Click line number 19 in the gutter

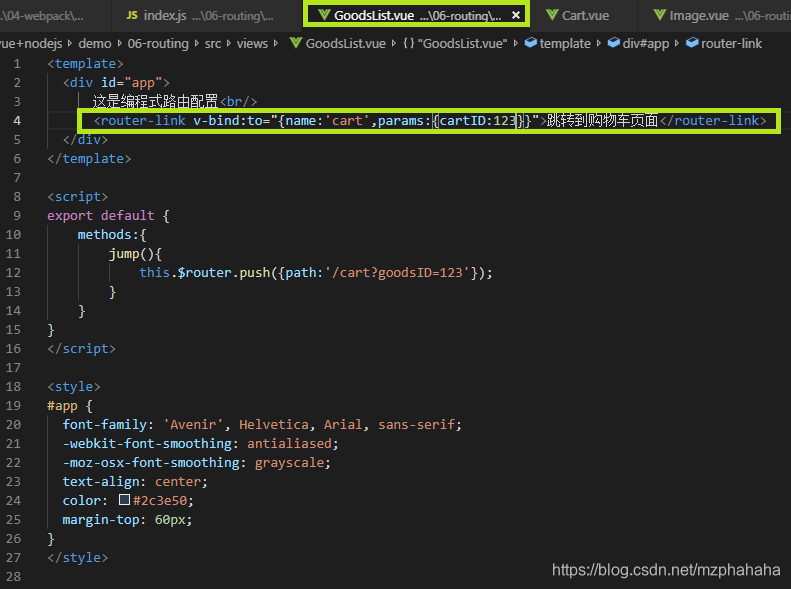pos(13,406)
